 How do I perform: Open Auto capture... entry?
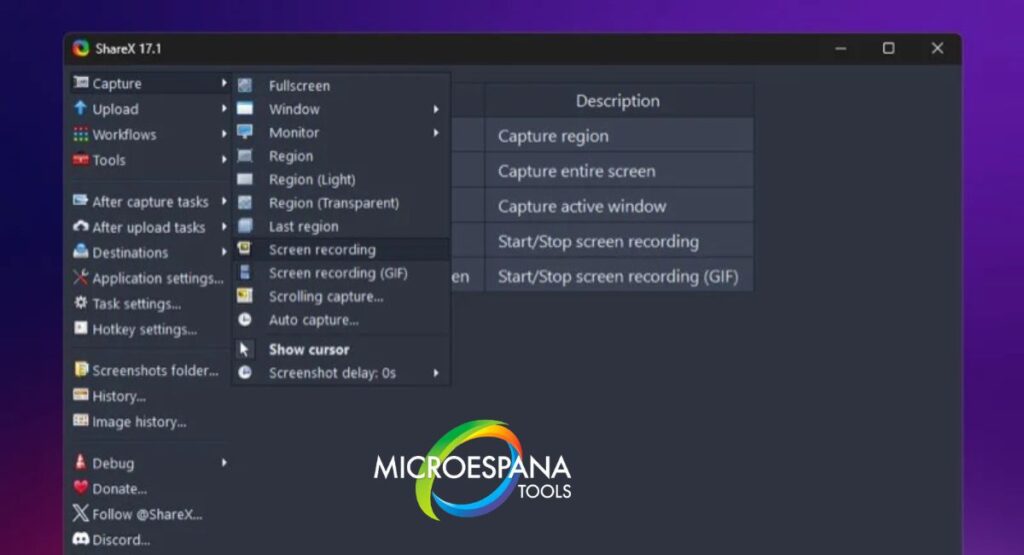coord(342,320)
